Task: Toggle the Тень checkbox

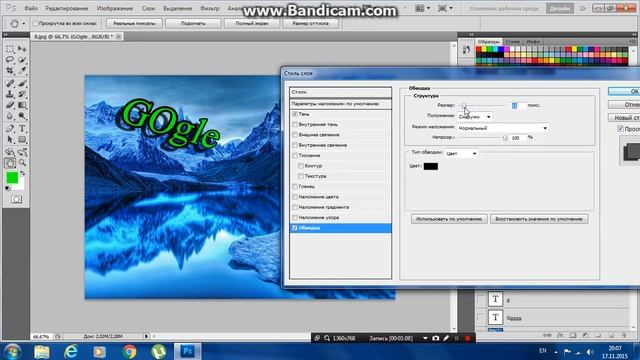Action: tap(295, 114)
